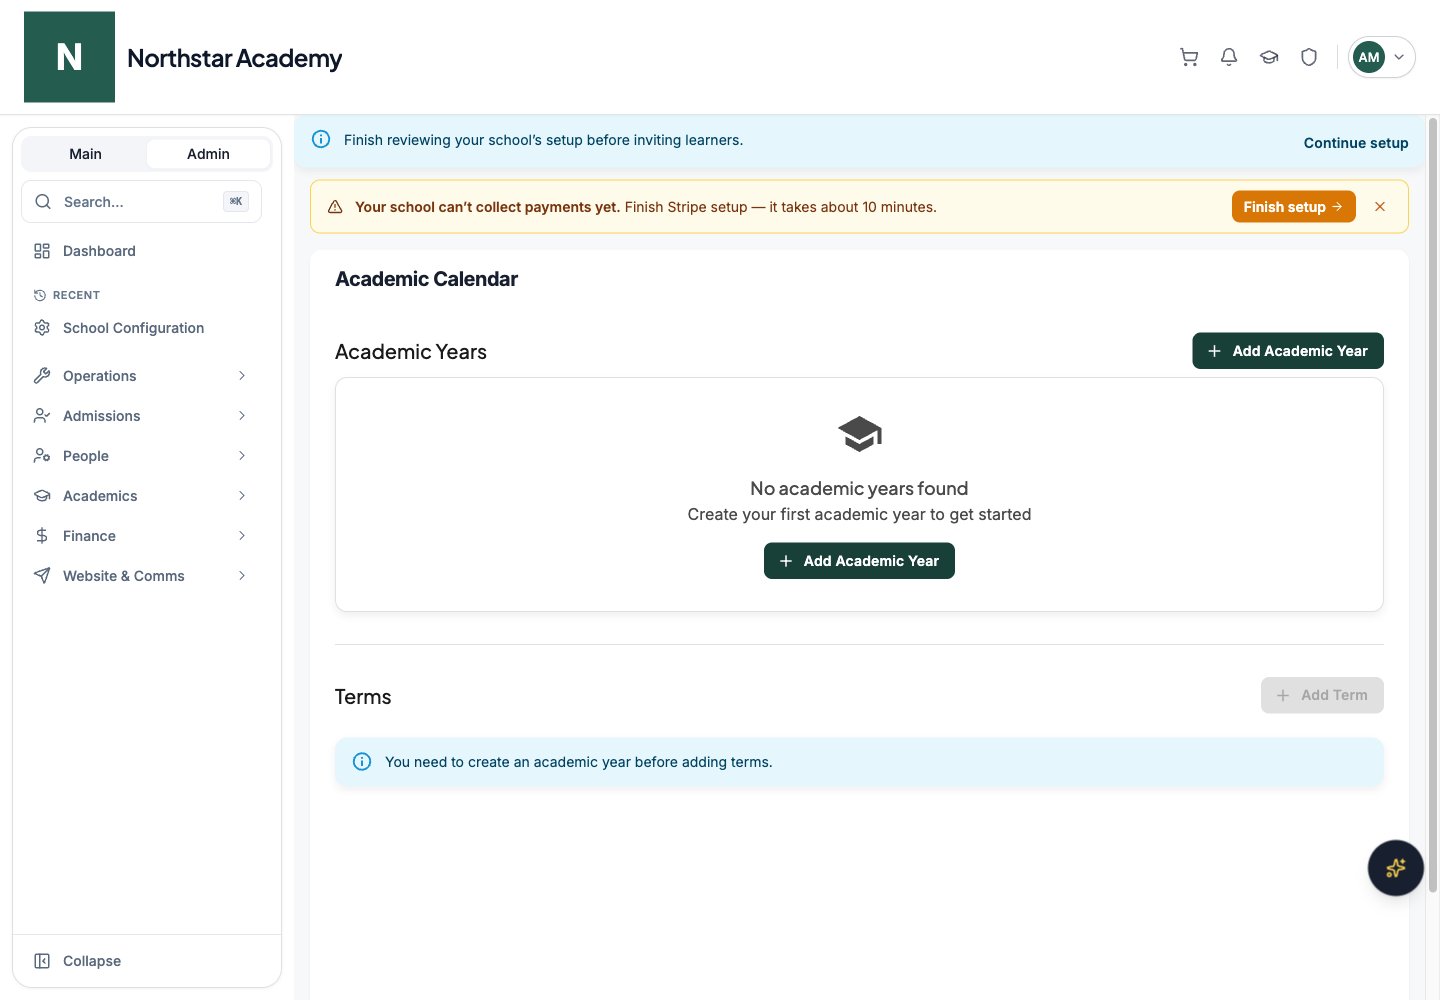Expand the People submenu chevron
Screen dimensions: 1440x1000
pos(242,456)
